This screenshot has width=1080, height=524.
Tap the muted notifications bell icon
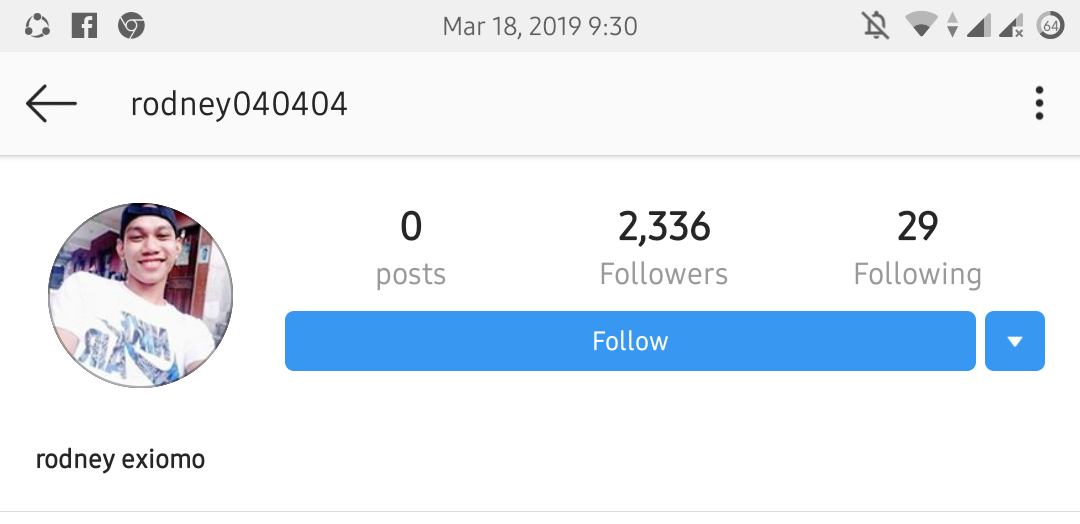pyautogui.click(x=875, y=26)
